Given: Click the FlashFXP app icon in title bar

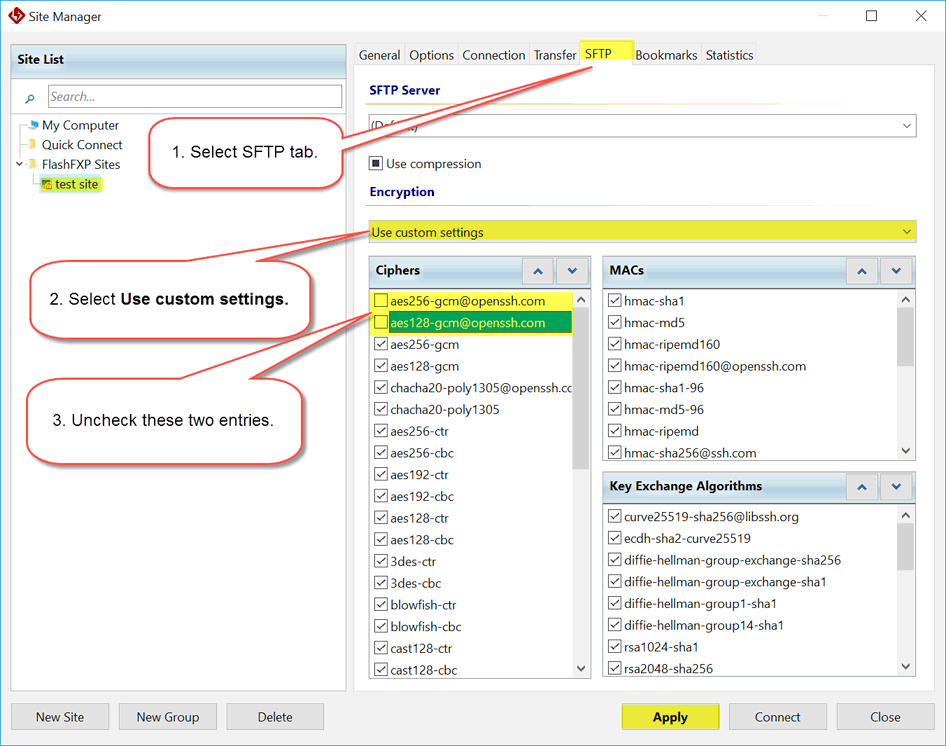Looking at the screenshot, I should click(x=16, y=16).
